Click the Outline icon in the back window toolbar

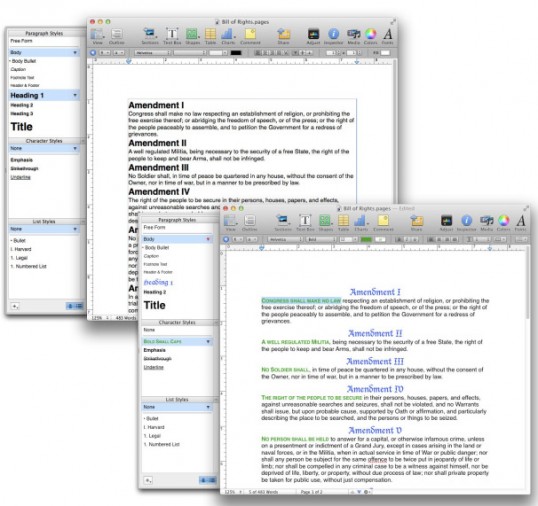117,34
